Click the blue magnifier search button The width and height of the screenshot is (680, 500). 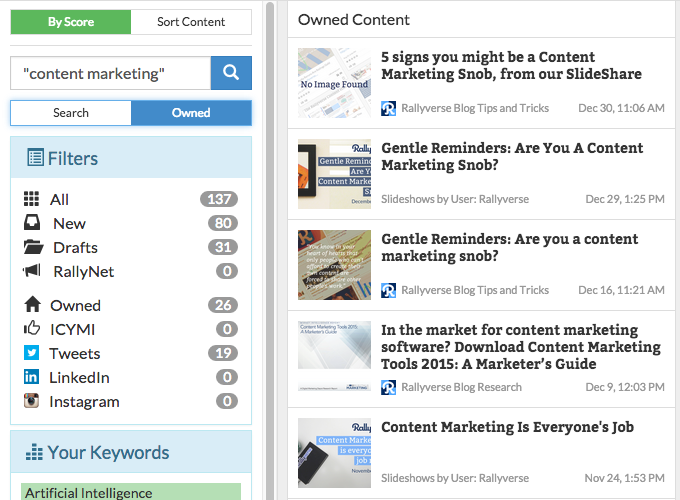point(231,73)
